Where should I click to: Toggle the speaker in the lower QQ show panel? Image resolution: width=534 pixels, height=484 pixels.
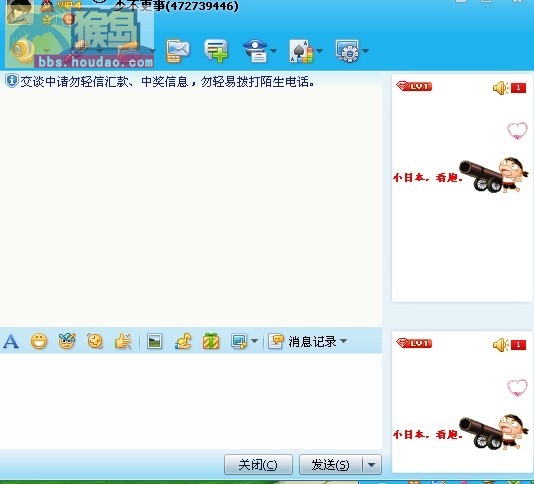(x=501, y=345)
